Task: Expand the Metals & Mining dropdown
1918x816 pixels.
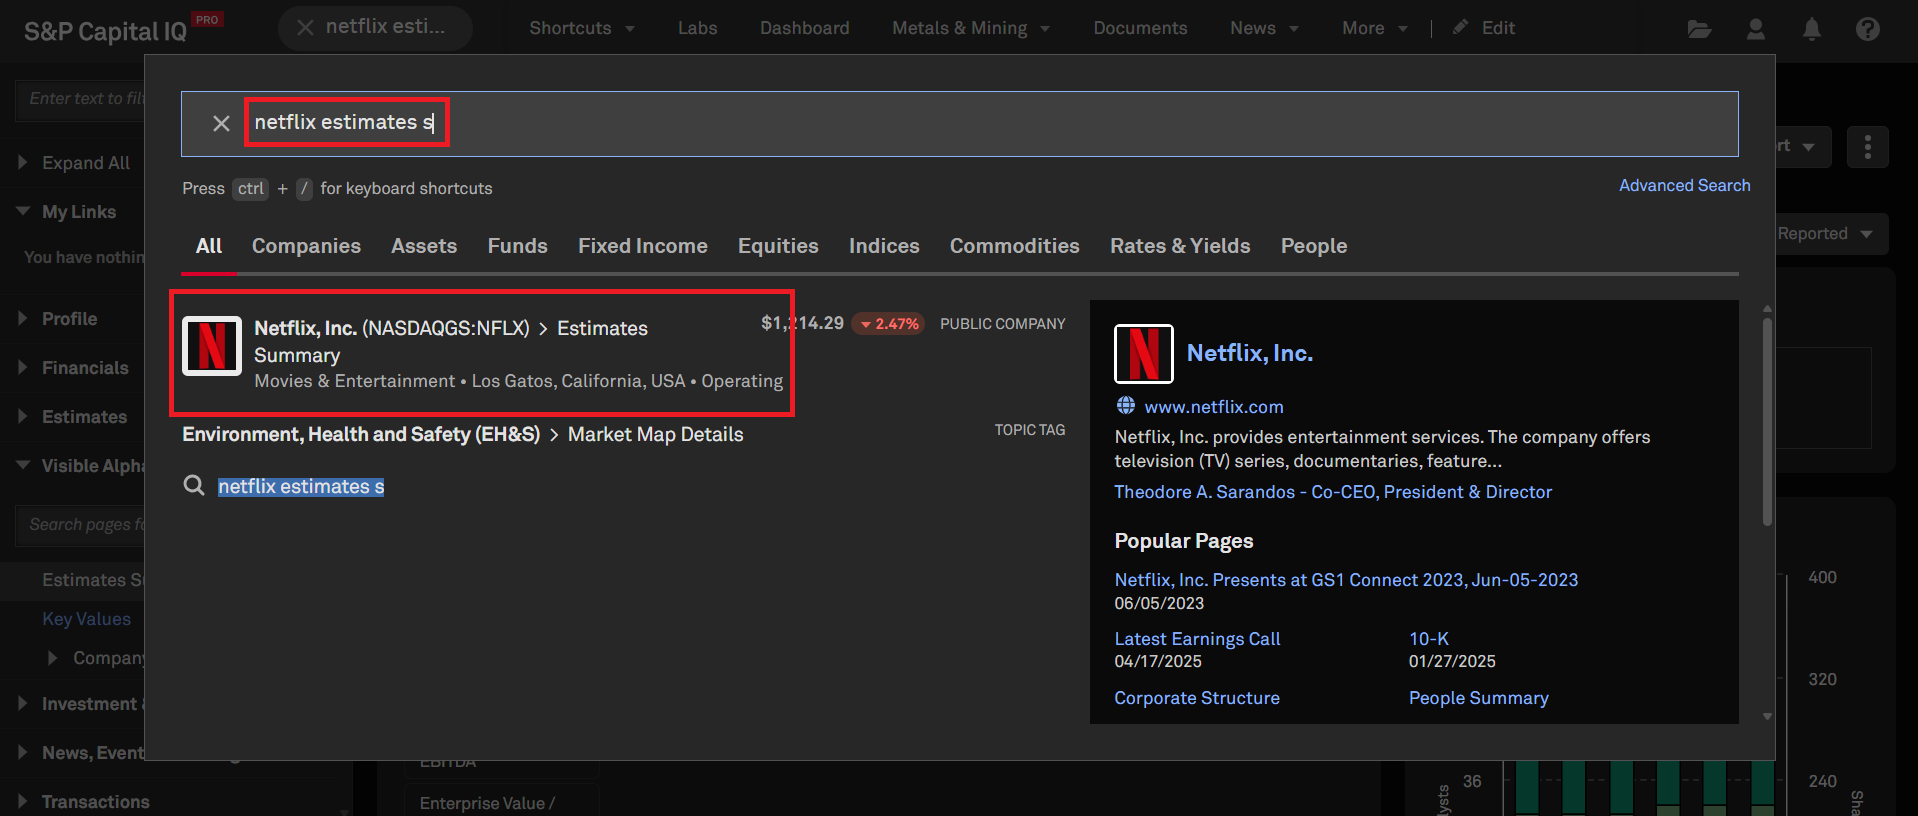Action: coord(970,28)
